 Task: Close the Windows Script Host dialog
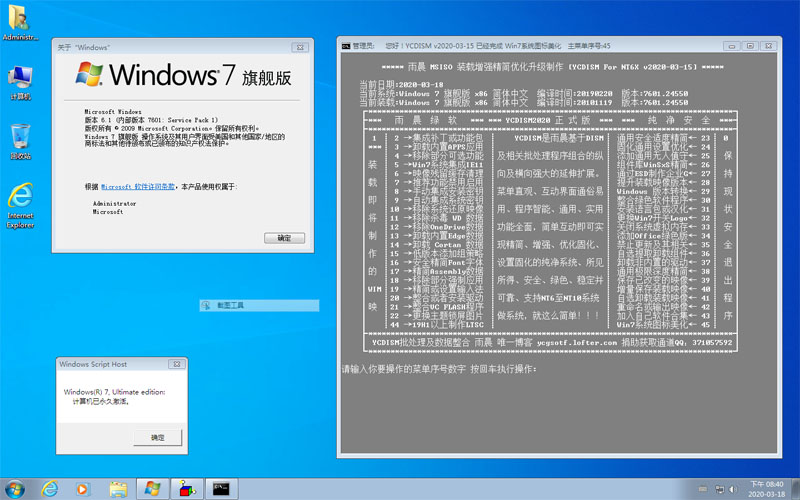coord(177,364)
